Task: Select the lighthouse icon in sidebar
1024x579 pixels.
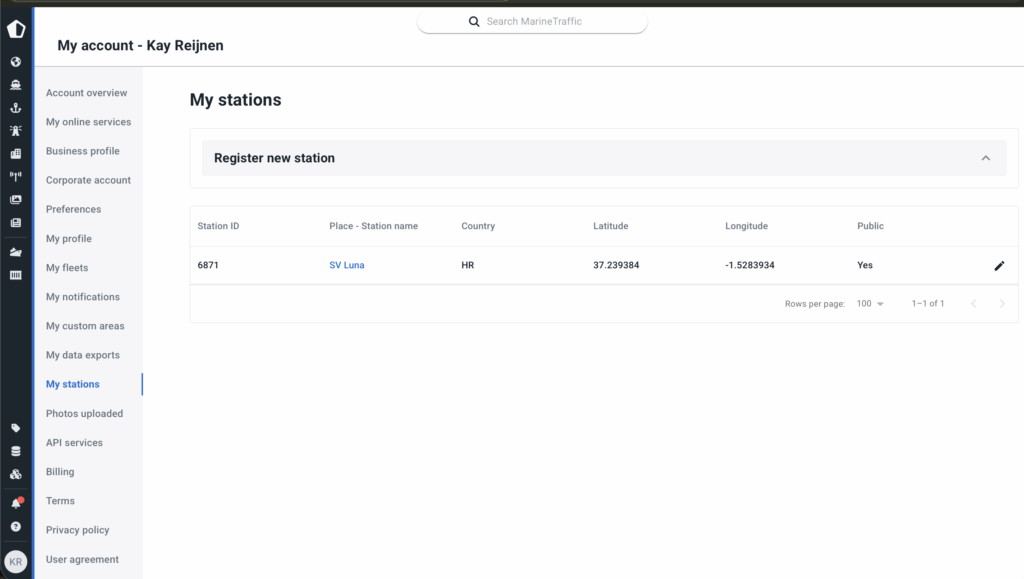Action: 15,131
